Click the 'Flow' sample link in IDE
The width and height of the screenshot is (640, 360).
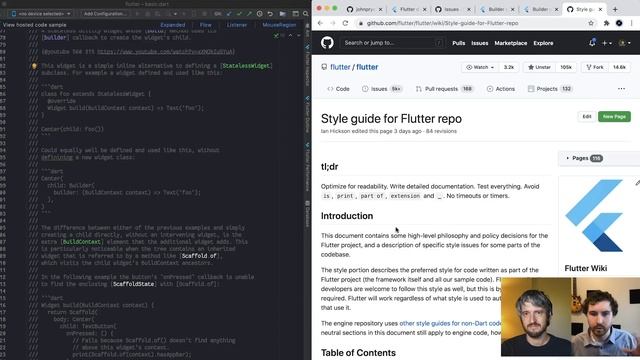(206, 25)
